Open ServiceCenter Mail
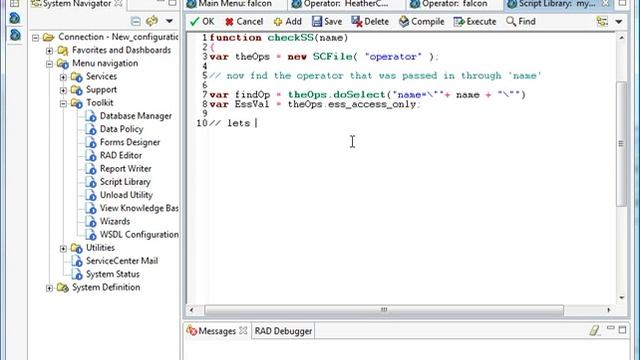640x360 pixels. (122, 261)
